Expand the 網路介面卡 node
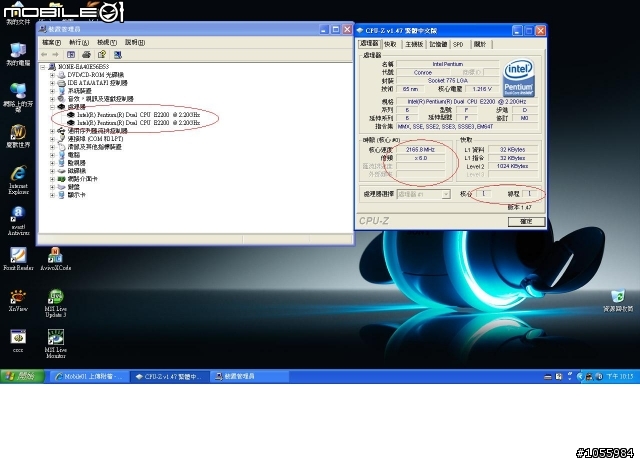640x461 pixels. pos(52,179)
